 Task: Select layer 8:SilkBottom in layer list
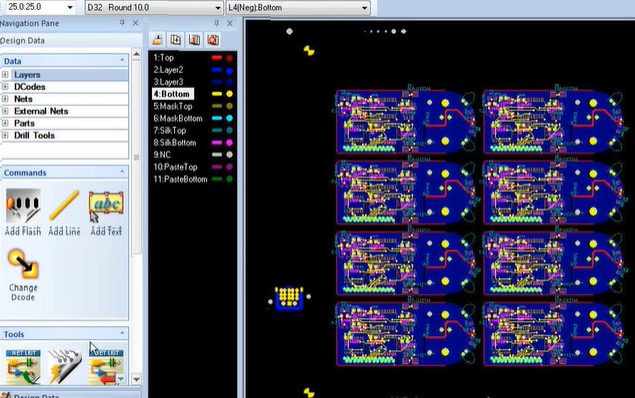pos(175,143)
